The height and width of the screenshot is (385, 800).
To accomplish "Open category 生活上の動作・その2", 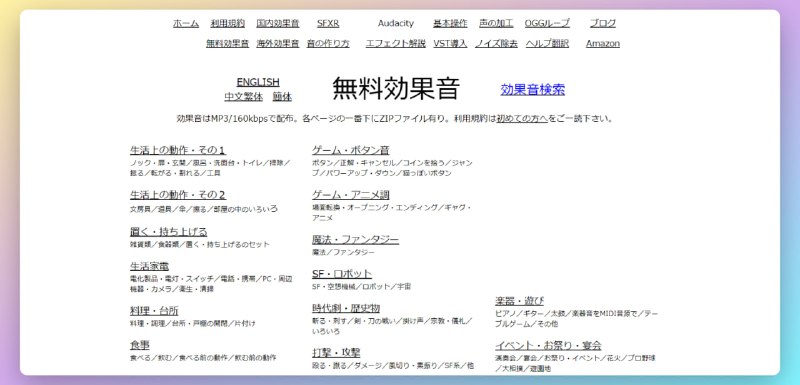I will coord(178,195).
